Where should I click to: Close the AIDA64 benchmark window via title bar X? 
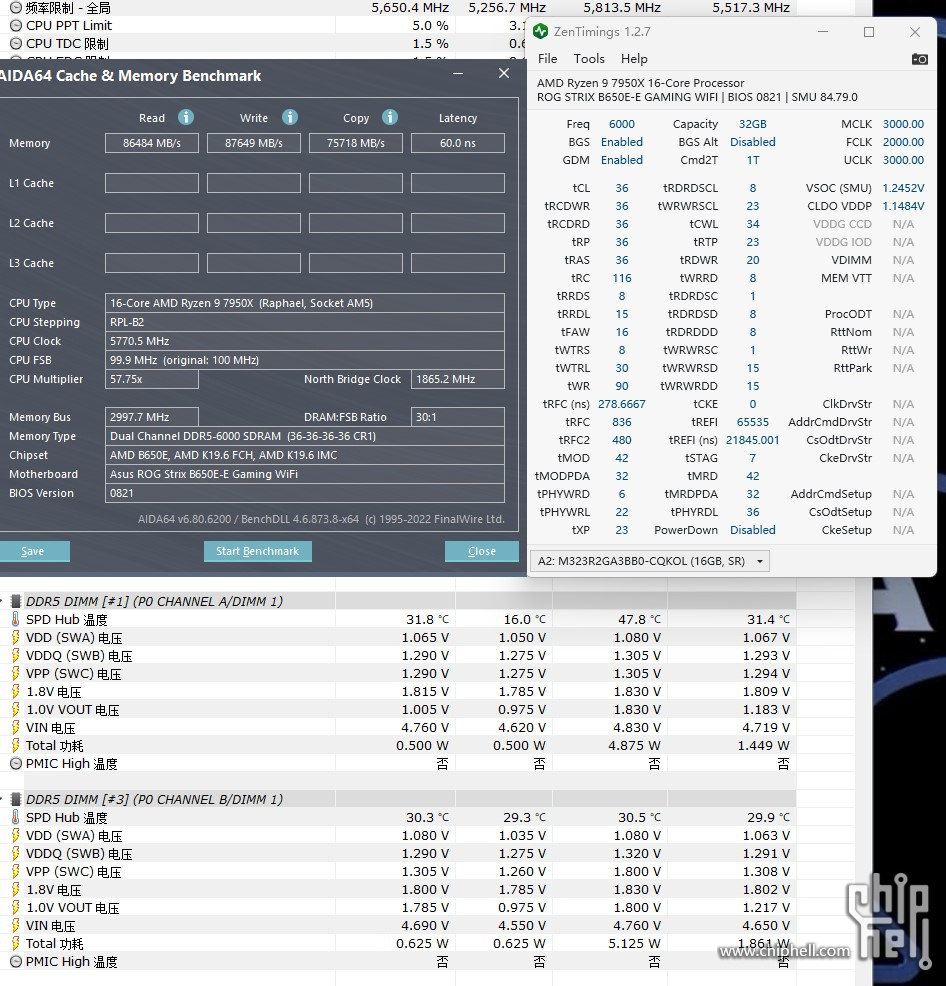(x=504, y=74)
